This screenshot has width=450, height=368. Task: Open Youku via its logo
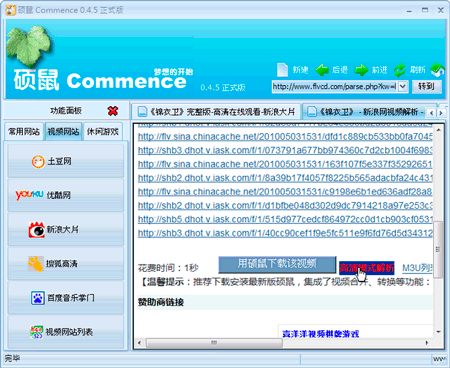[x=29, y=195]
